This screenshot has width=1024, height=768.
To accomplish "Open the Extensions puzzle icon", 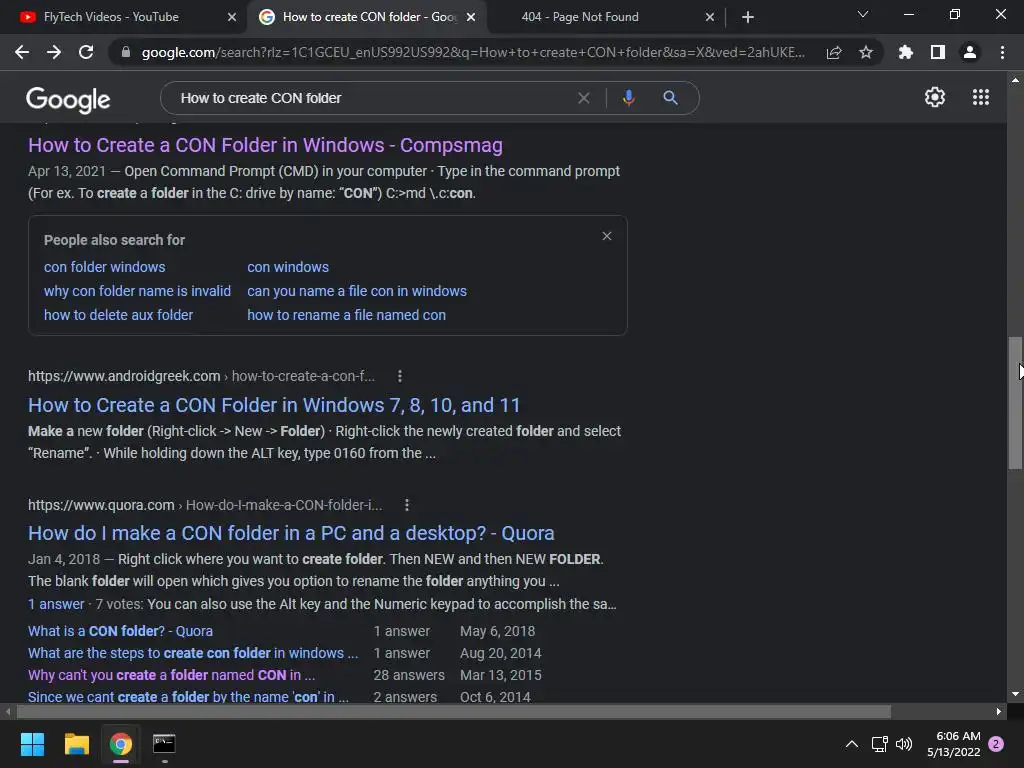I will 905,52.
